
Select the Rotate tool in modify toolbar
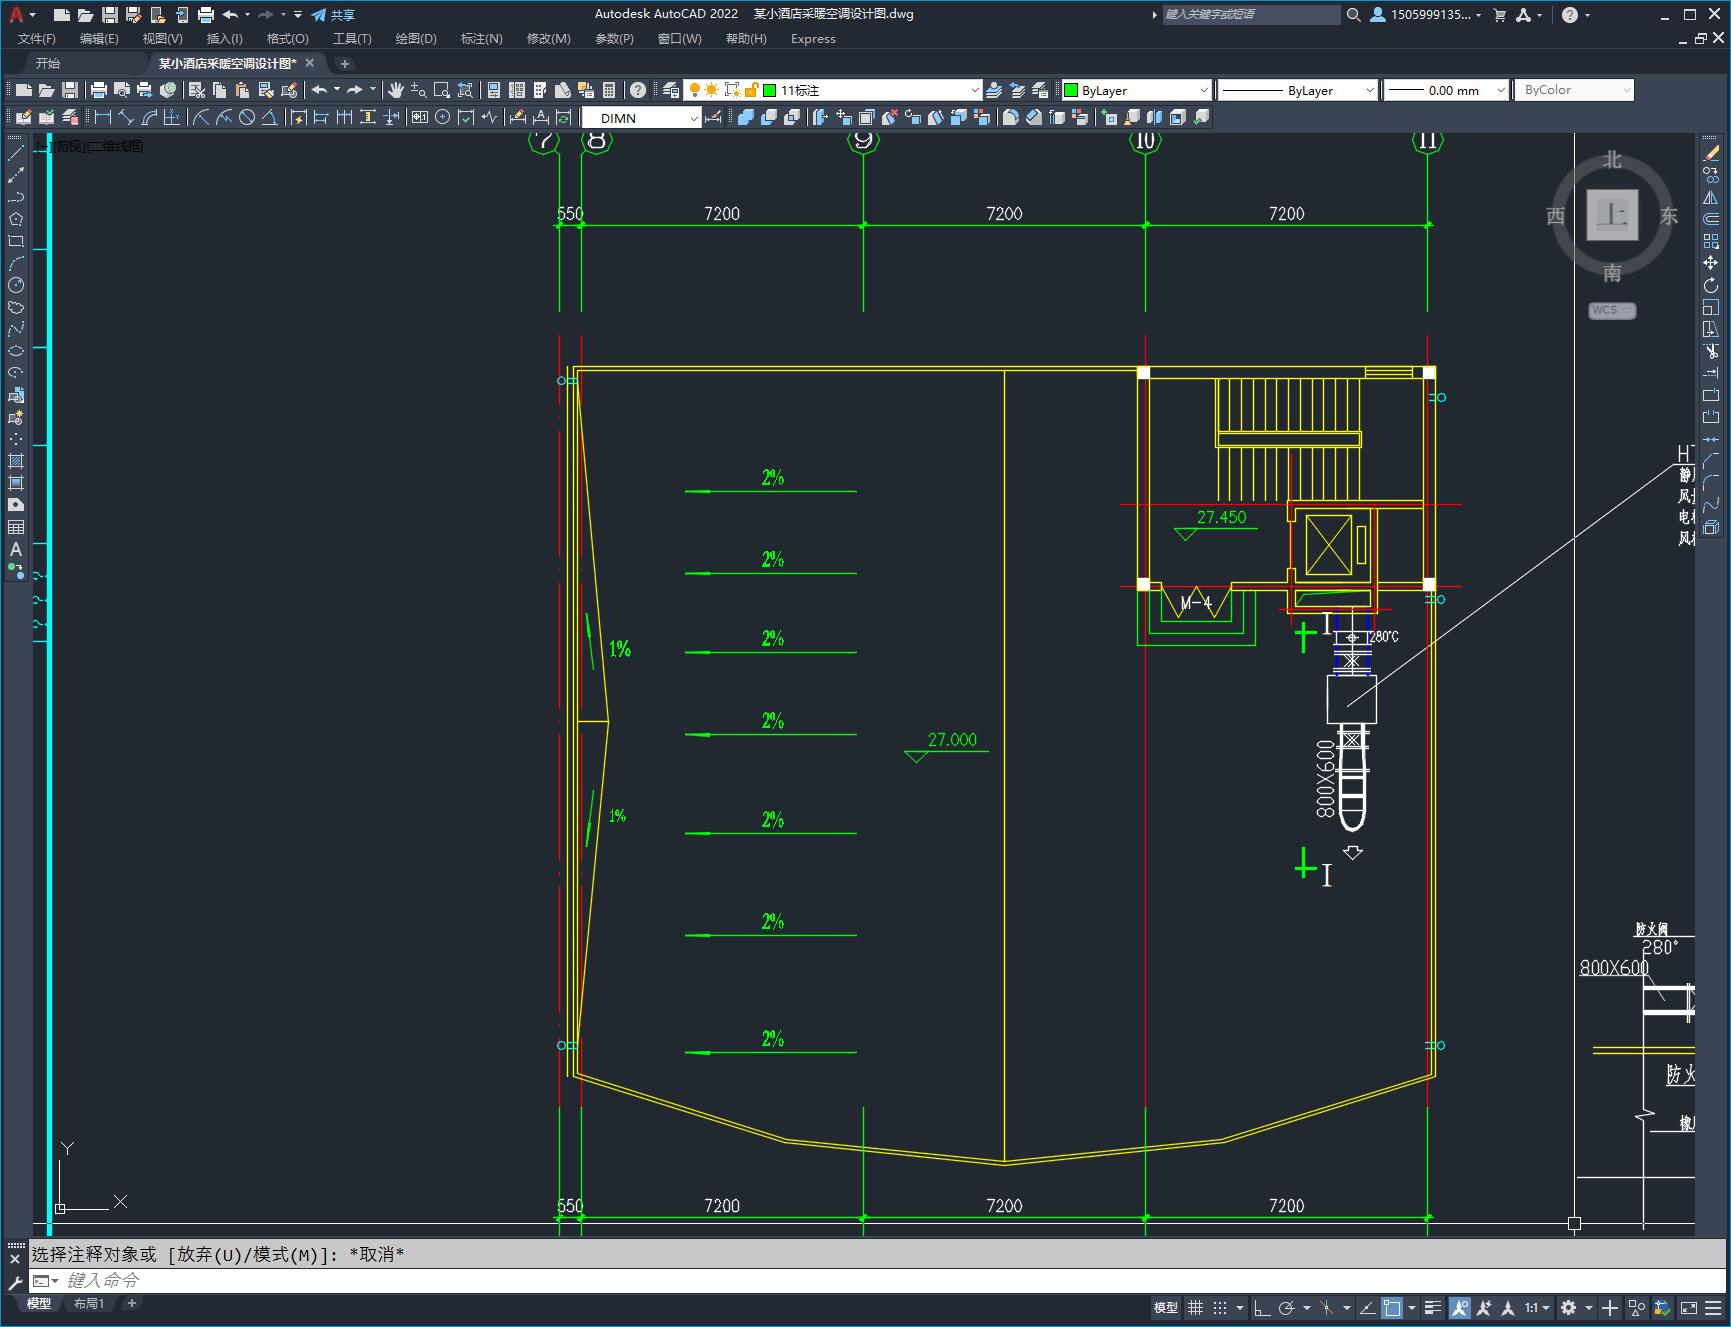click(x=1711, y=285)
